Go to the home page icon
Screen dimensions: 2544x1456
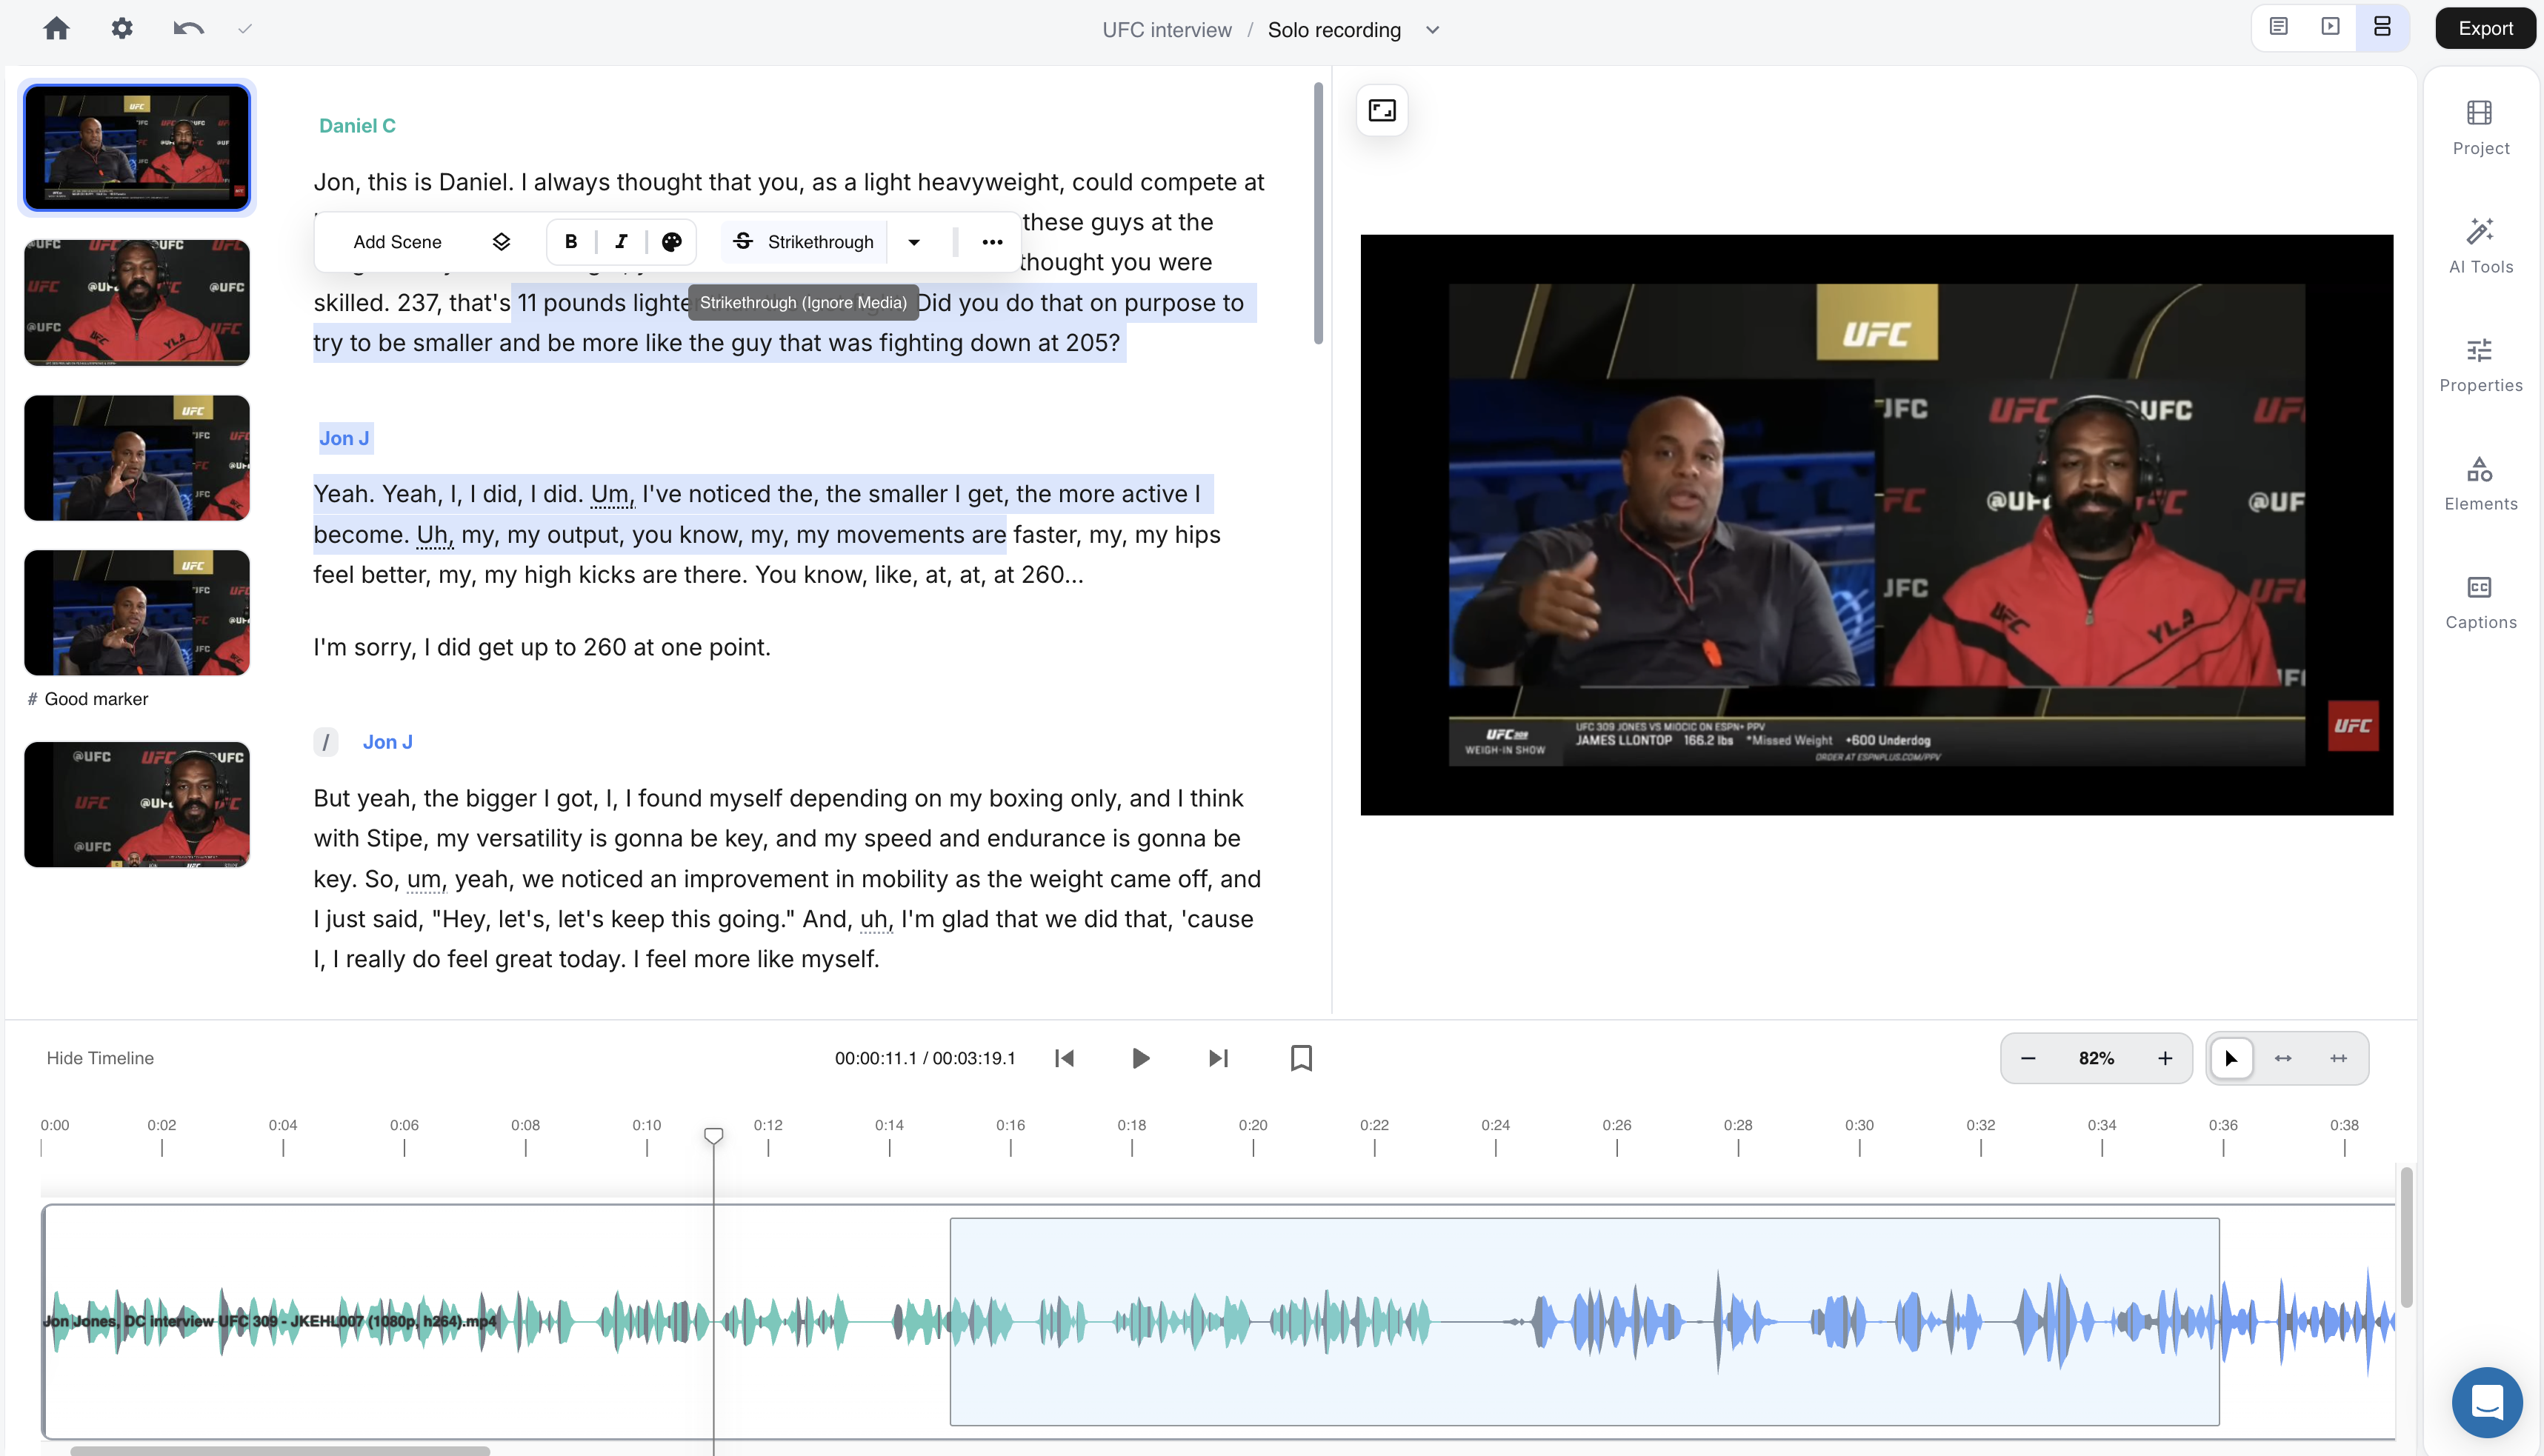(x=56, y=29)
